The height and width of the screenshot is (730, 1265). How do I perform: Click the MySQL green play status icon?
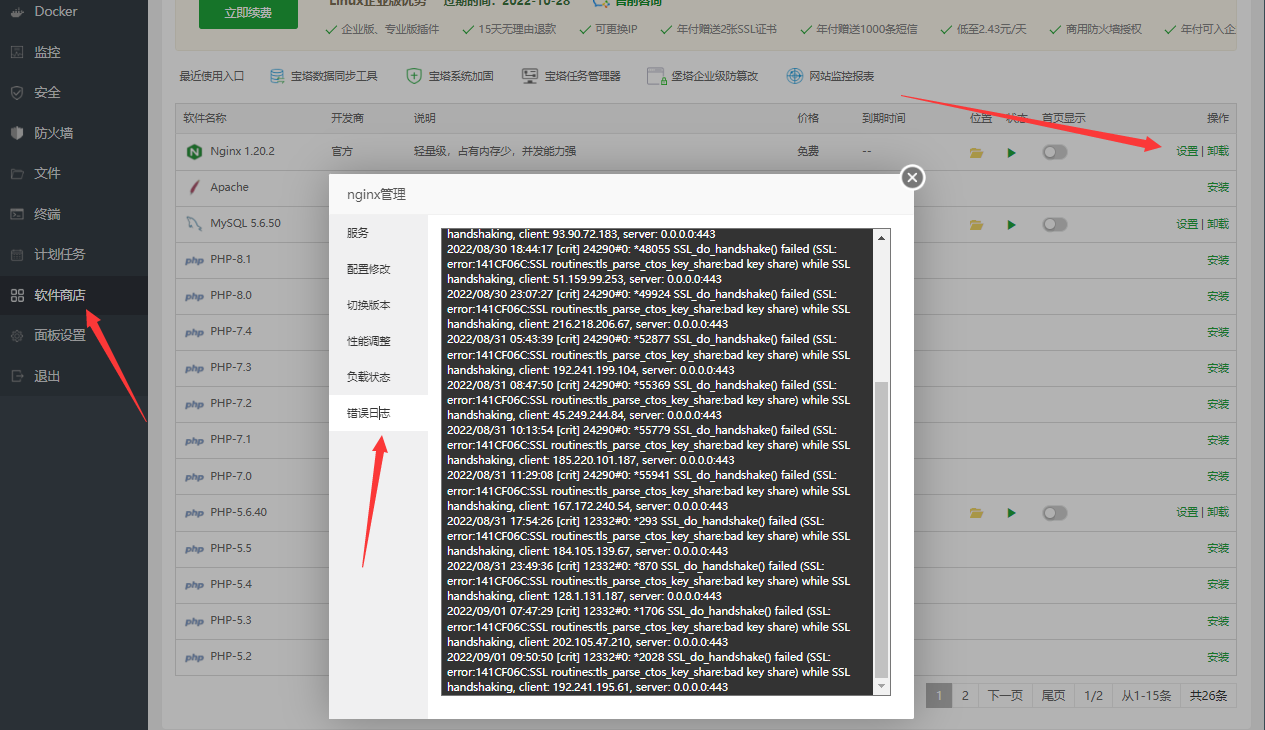point(1012,224)
